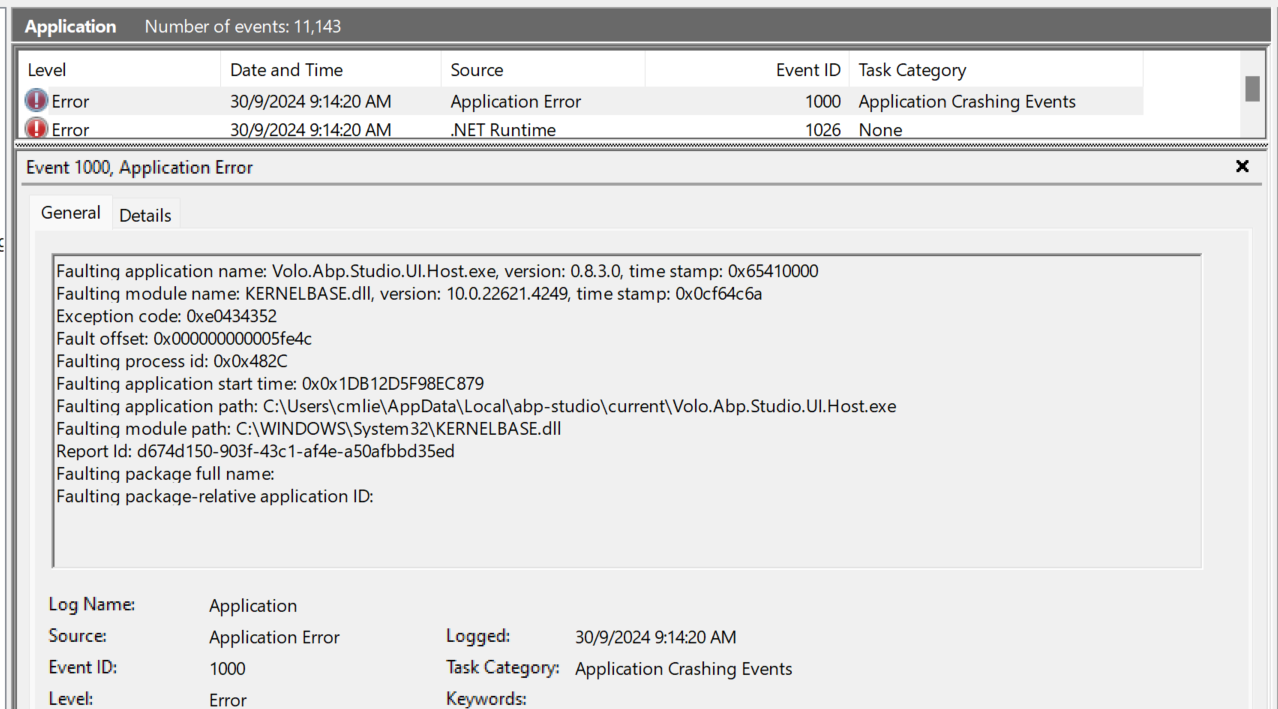Sort events by Source column header

pos(543,70)
